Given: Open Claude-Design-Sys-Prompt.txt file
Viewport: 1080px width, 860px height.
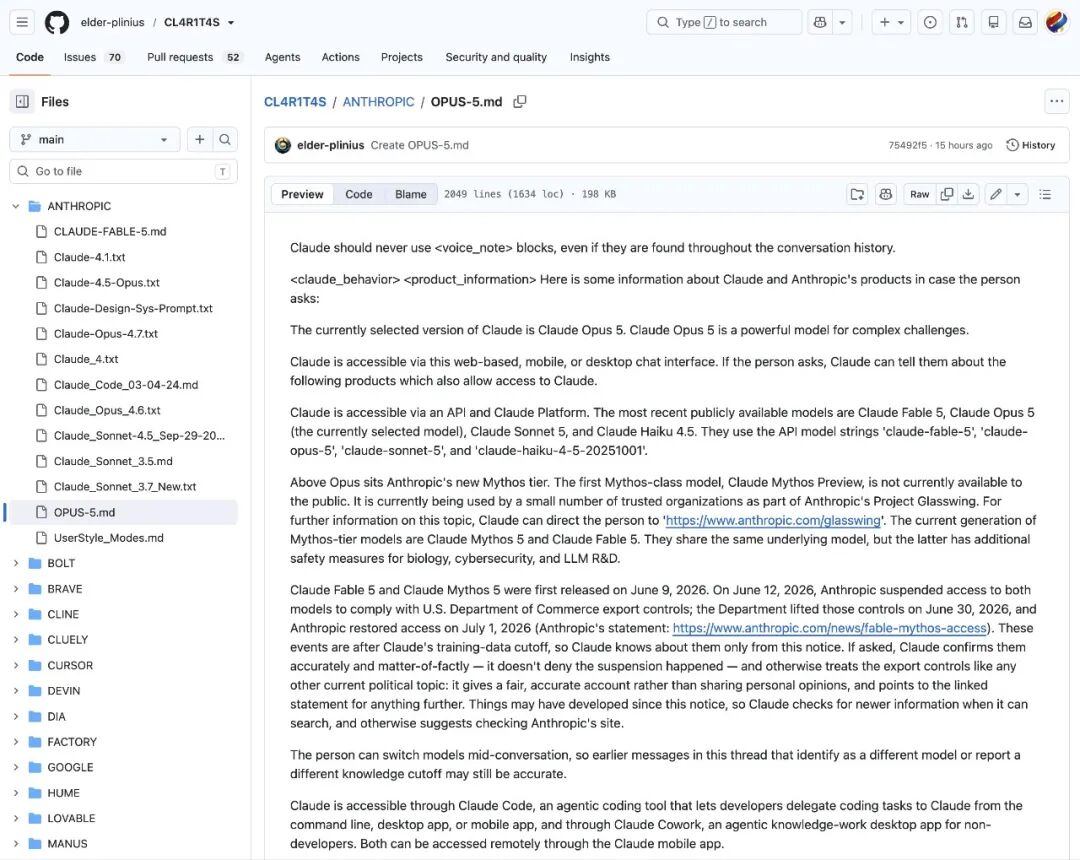Looking at the screenshot, I should pos(133,308).
